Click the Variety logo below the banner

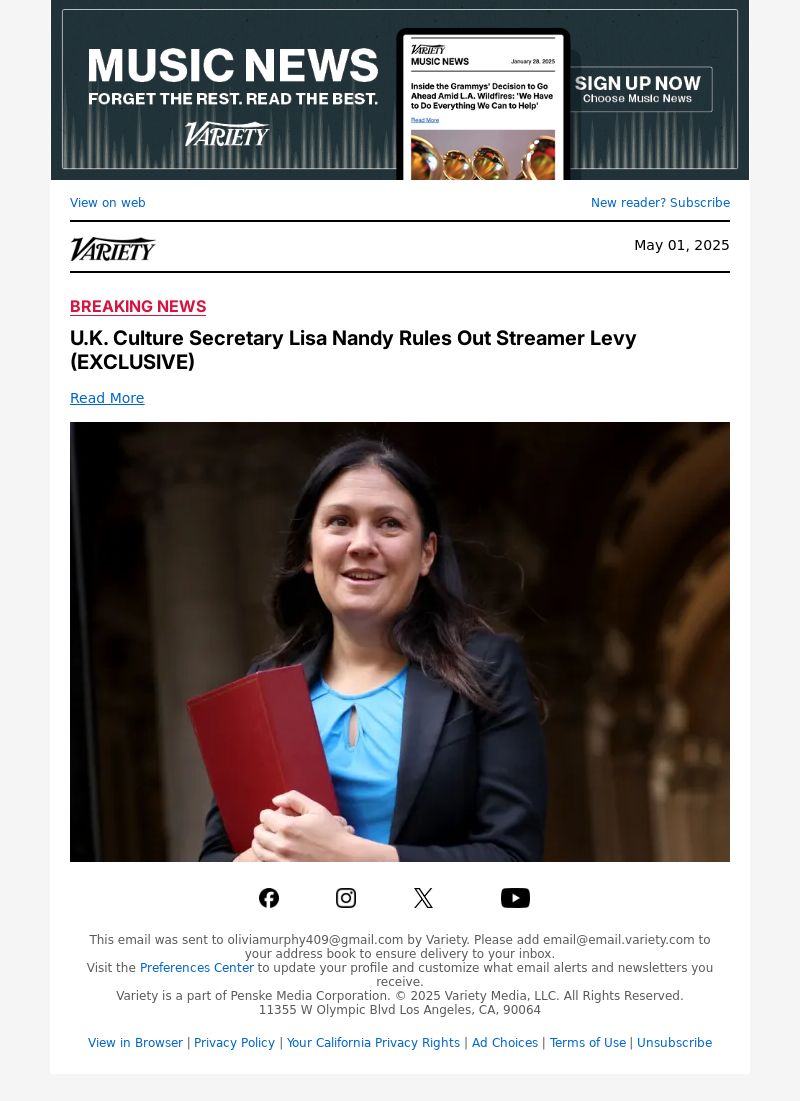coord(112,249)
